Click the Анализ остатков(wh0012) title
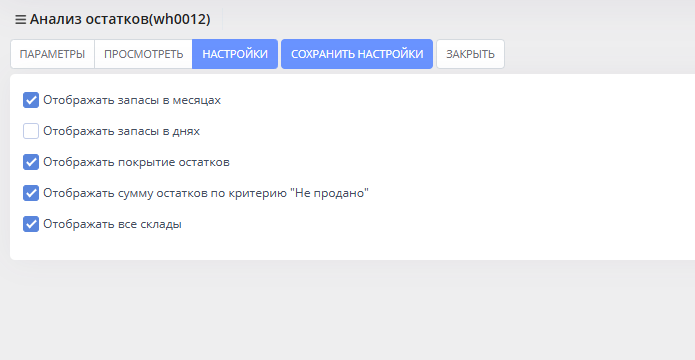This screenshot has height=360, width=695. point(120,20)
